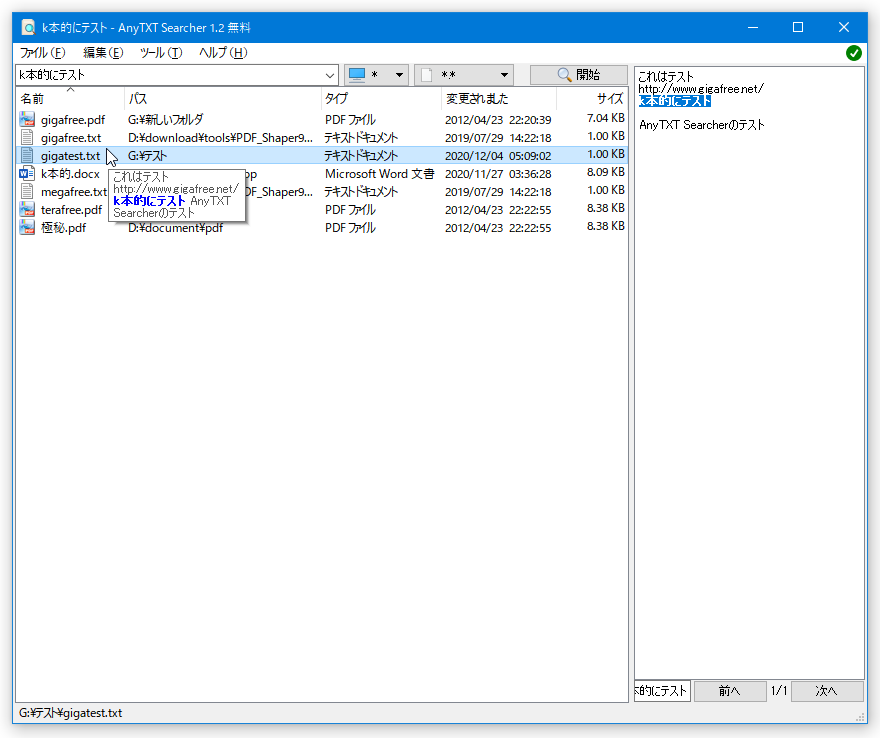Viewport: 880px width, 738px height.
Task: Click the AnyTXT Searcherのテスト preview line
Action: click(x=702, y=125)
